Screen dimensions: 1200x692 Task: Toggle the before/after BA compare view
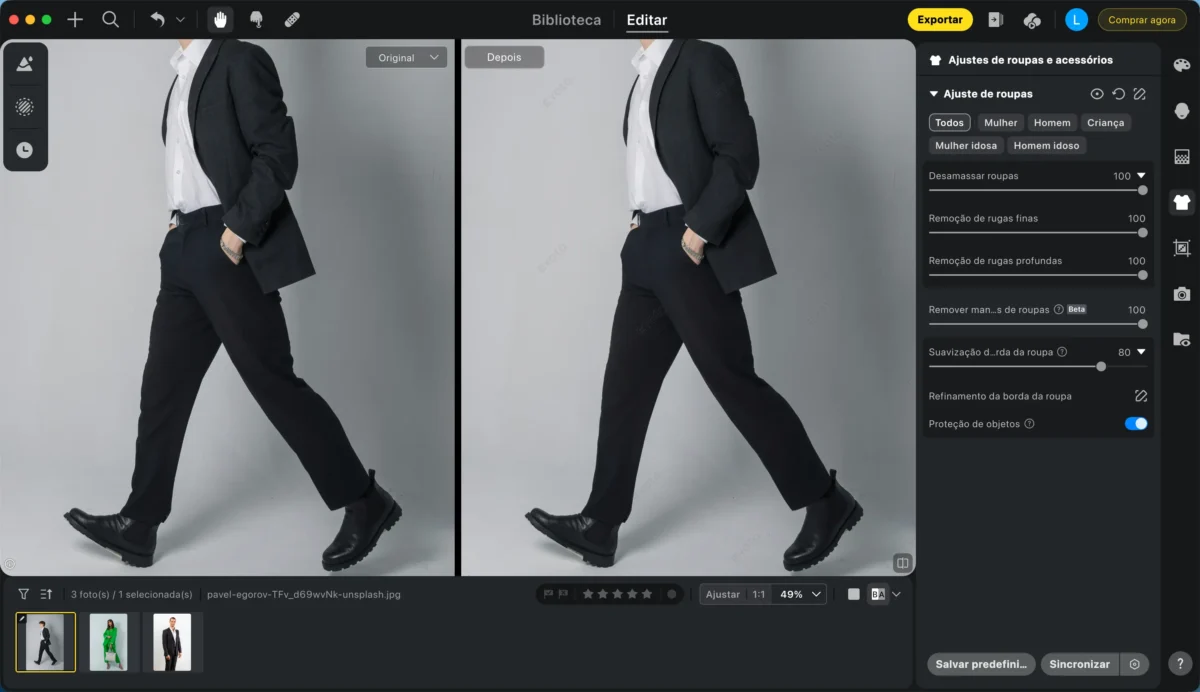878,594
